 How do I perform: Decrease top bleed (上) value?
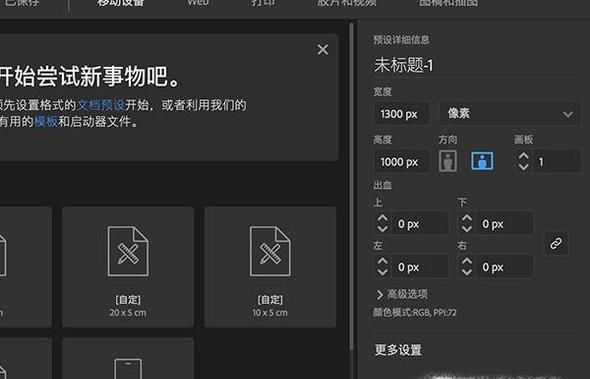coord(382,228)
